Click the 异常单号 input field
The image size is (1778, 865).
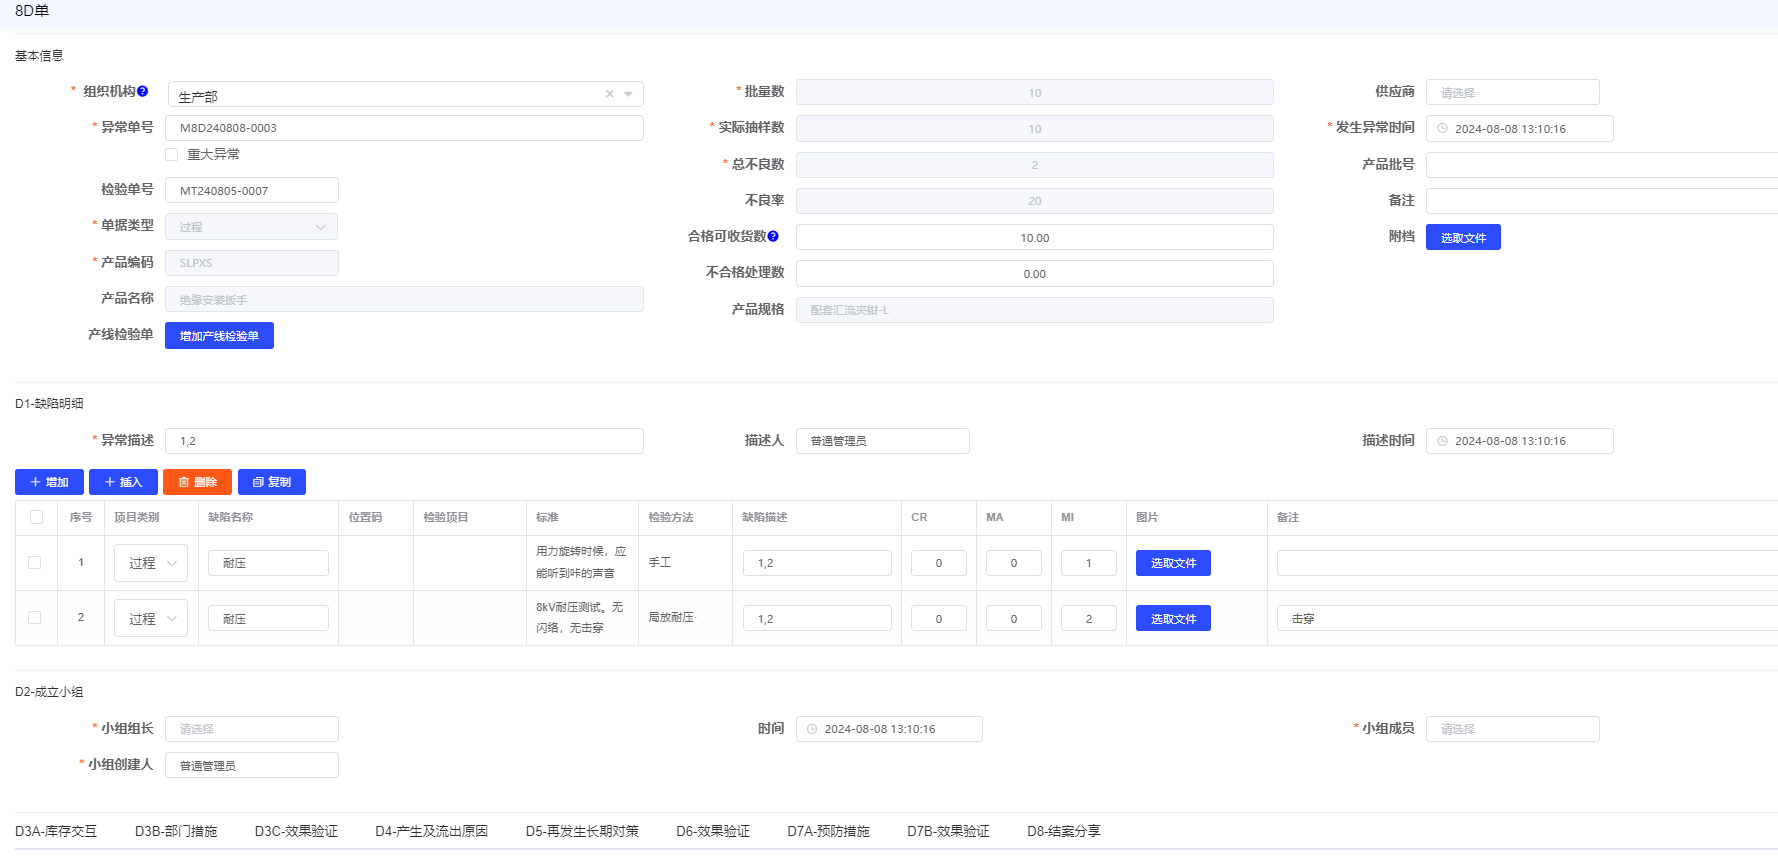(404, 128)
